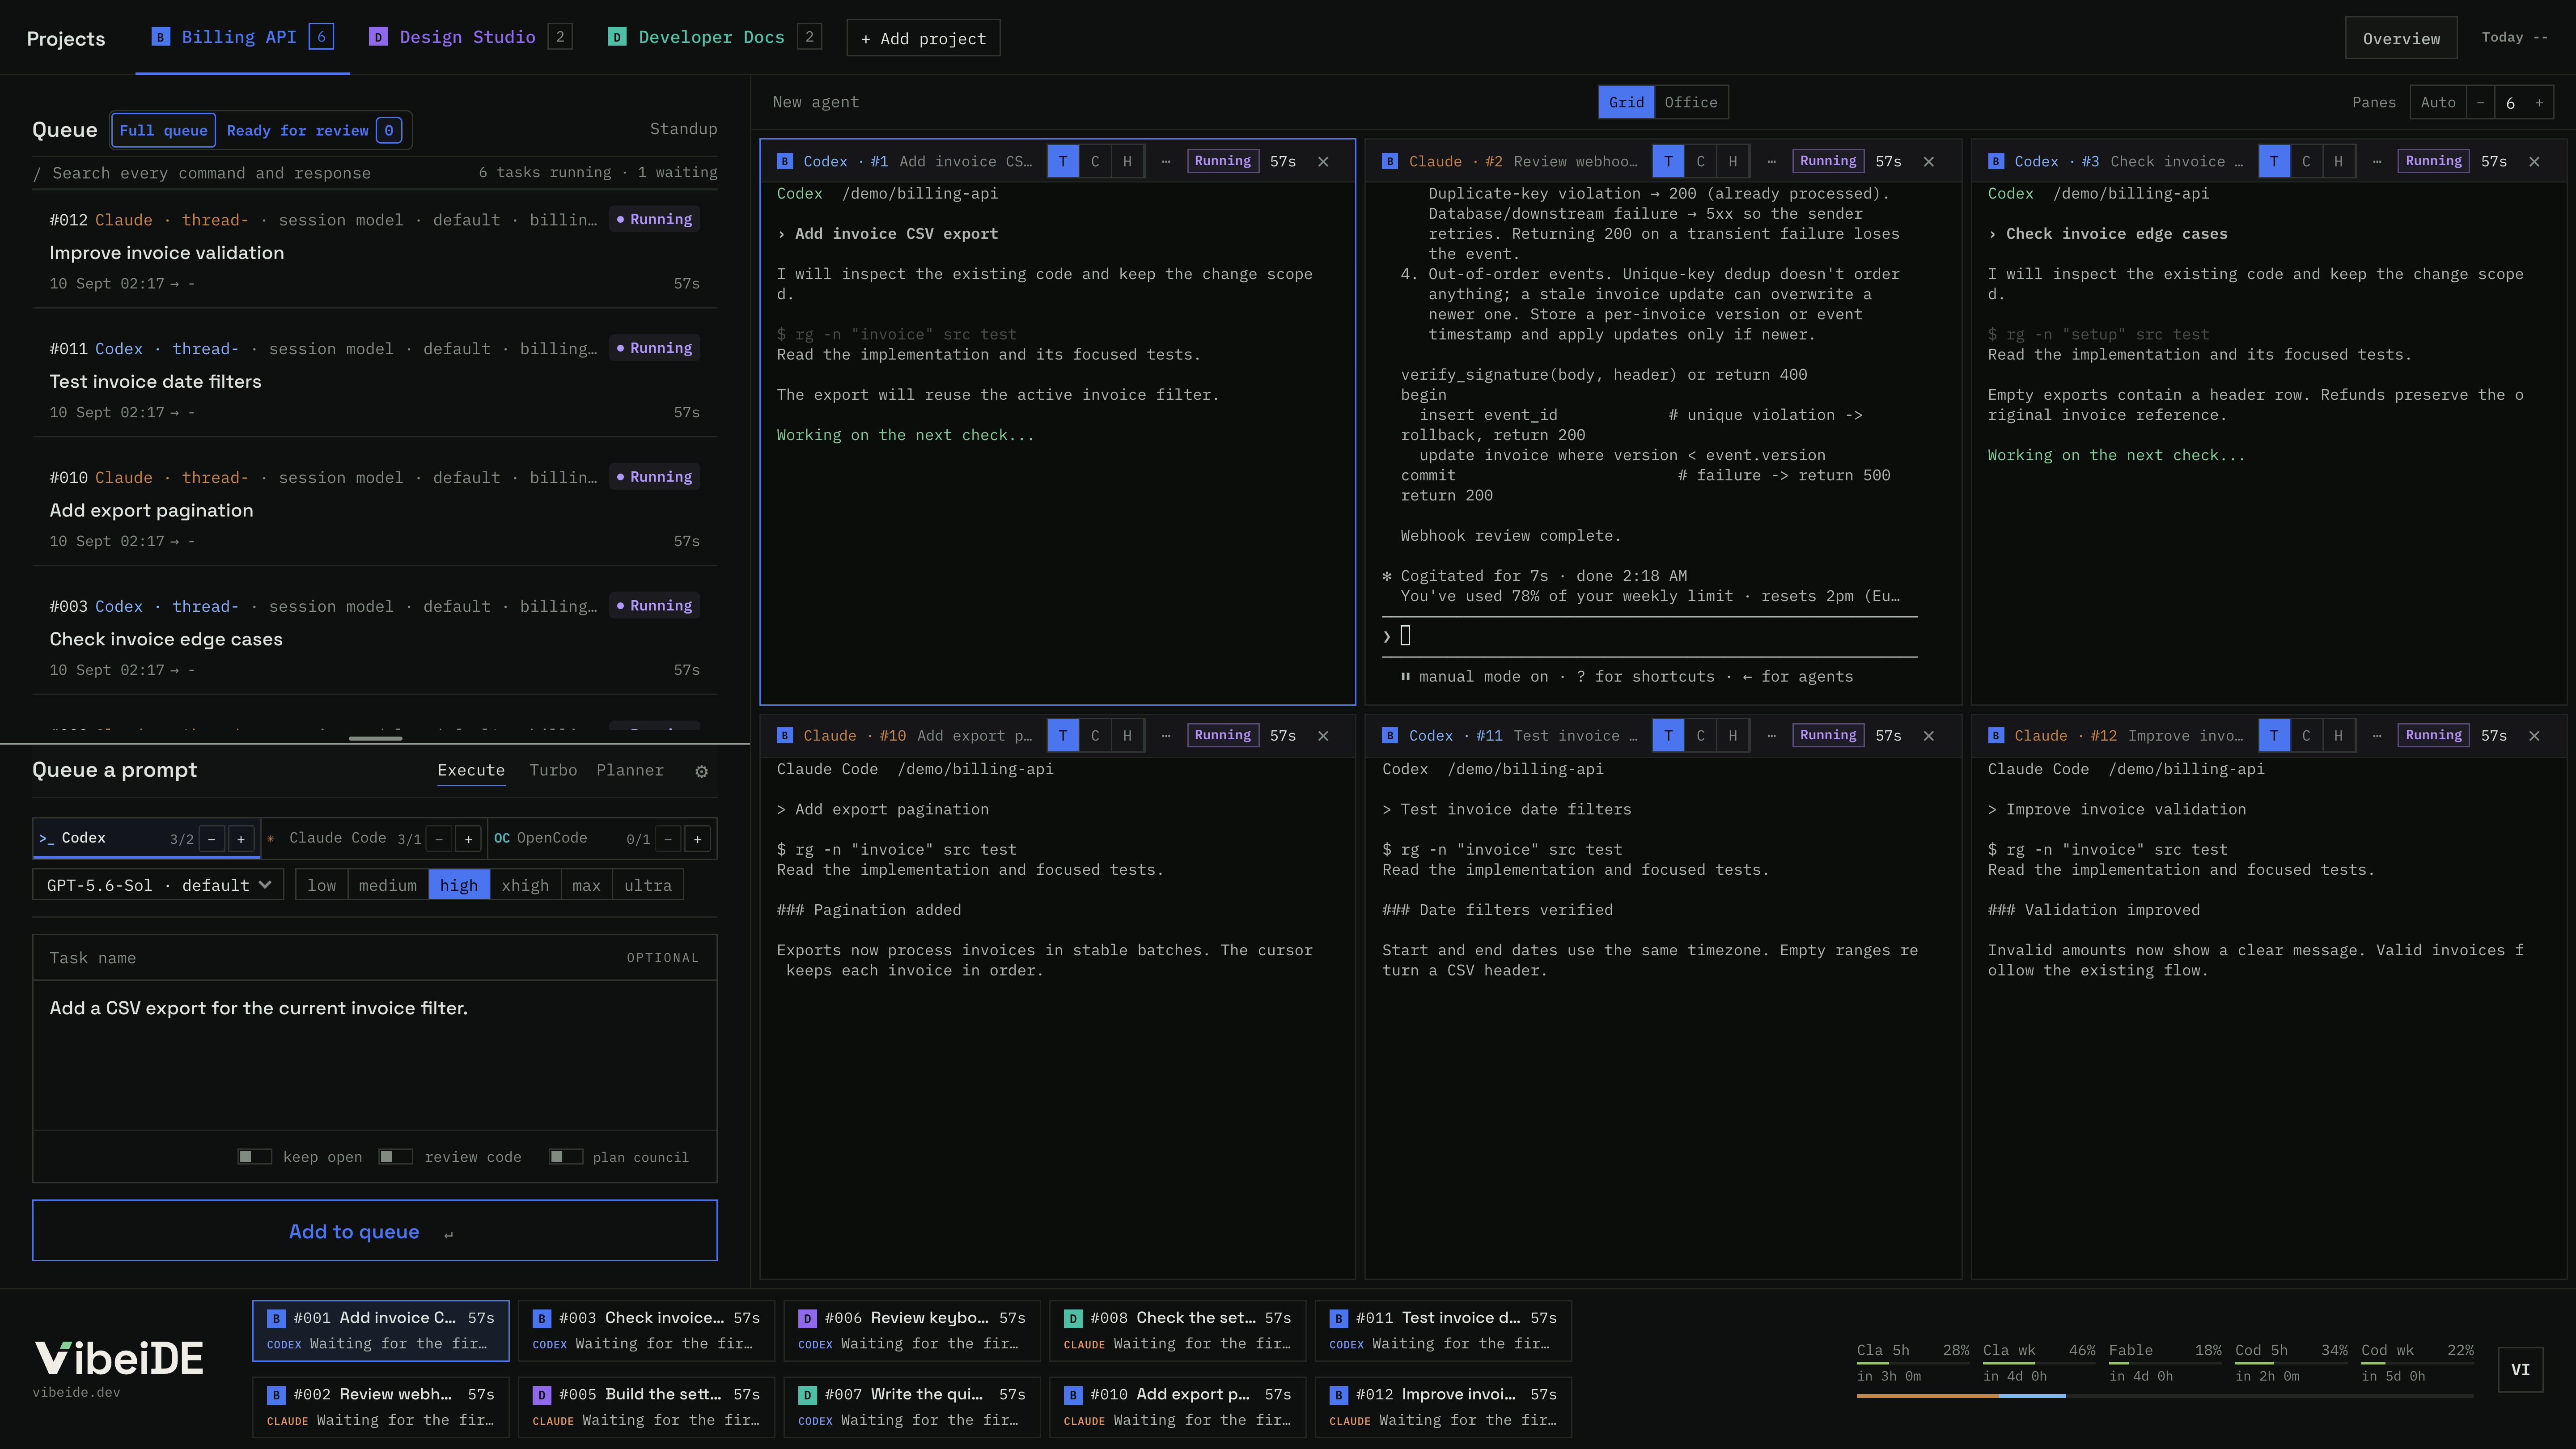Open more options in Codex #1 pane

(1166, 161)
